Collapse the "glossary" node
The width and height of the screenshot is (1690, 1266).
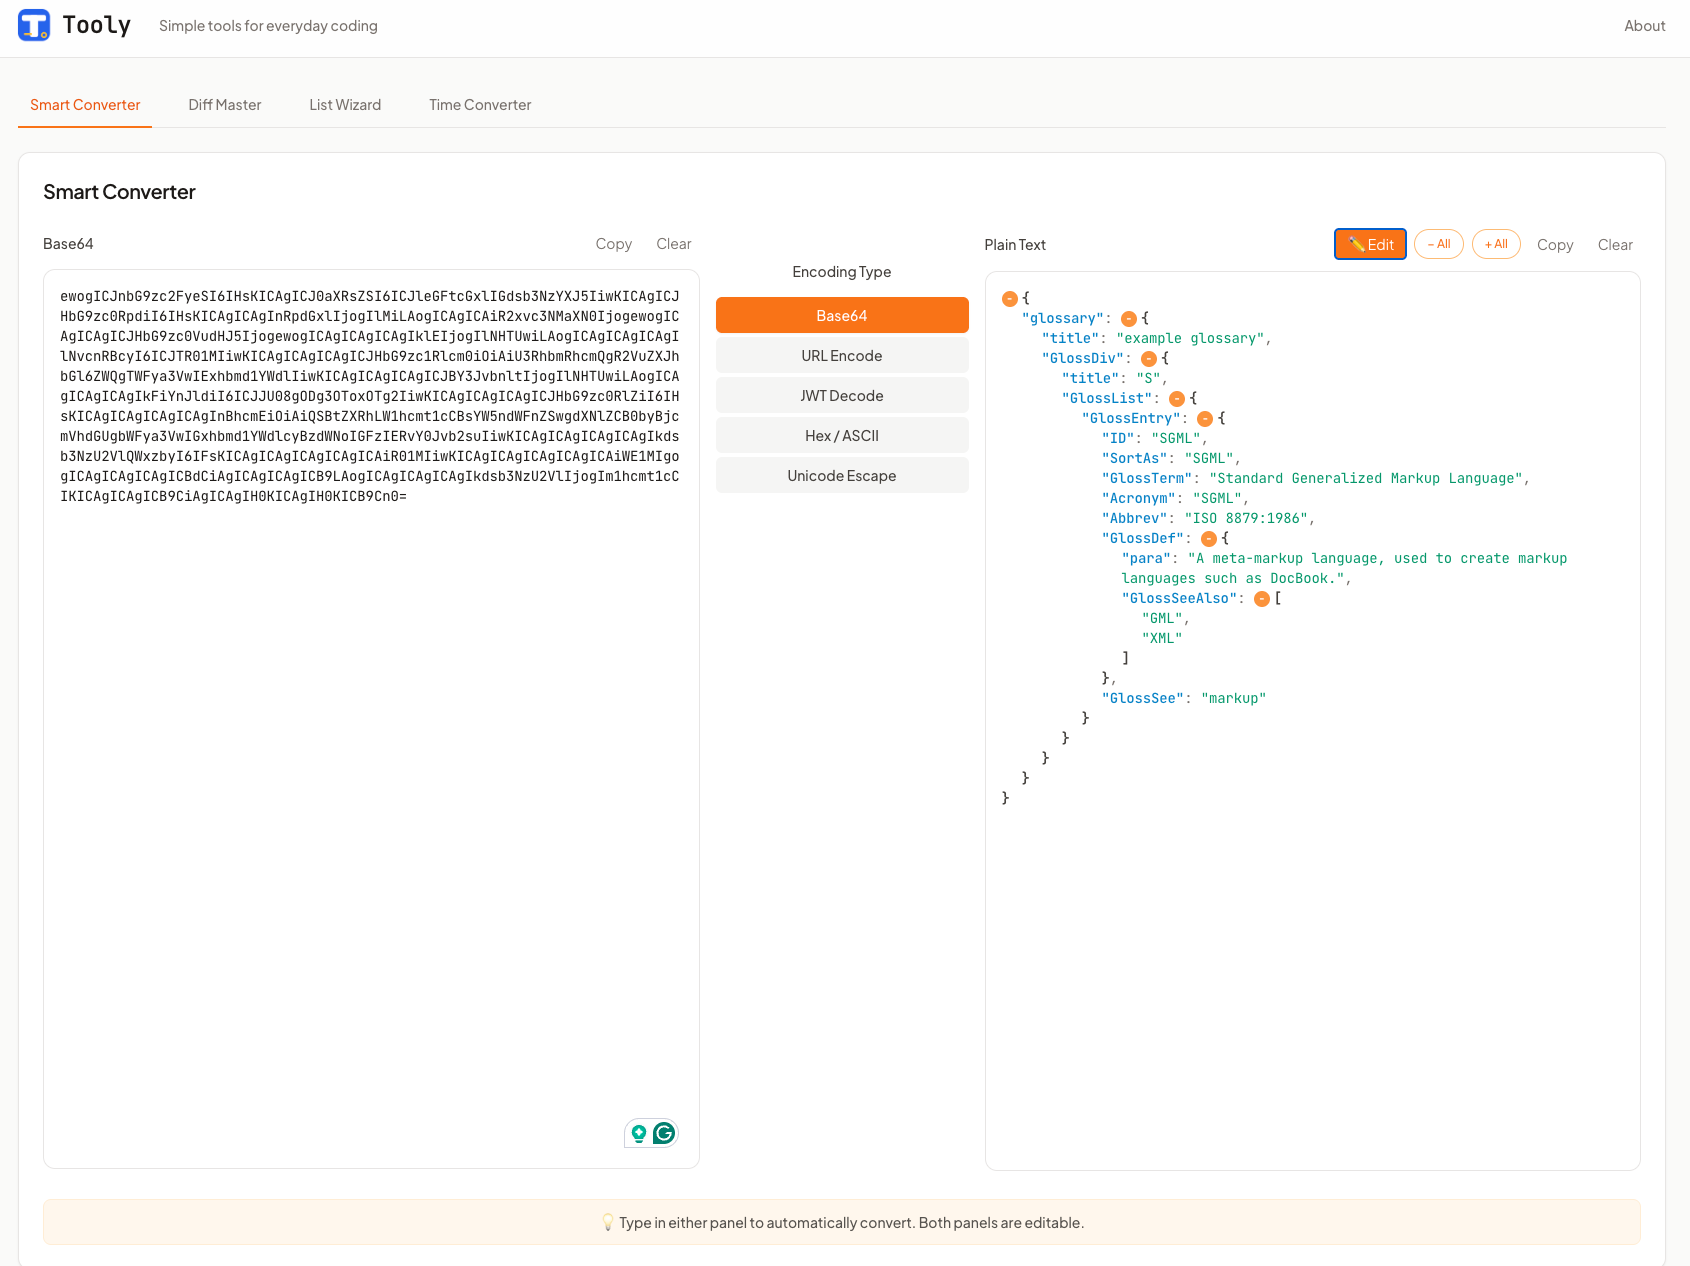pyautogui.click(x=1129, y=318)
